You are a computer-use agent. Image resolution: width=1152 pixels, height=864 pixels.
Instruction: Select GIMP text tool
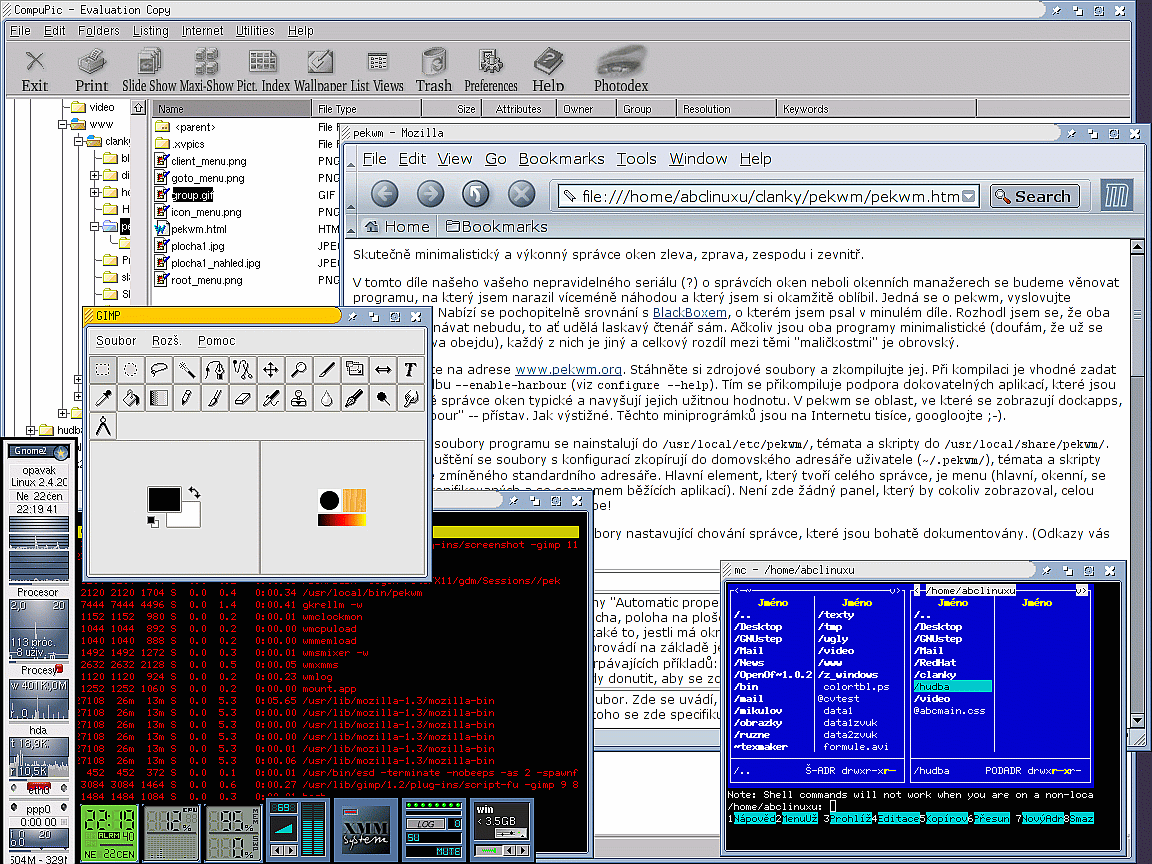[x=410, y=370]
